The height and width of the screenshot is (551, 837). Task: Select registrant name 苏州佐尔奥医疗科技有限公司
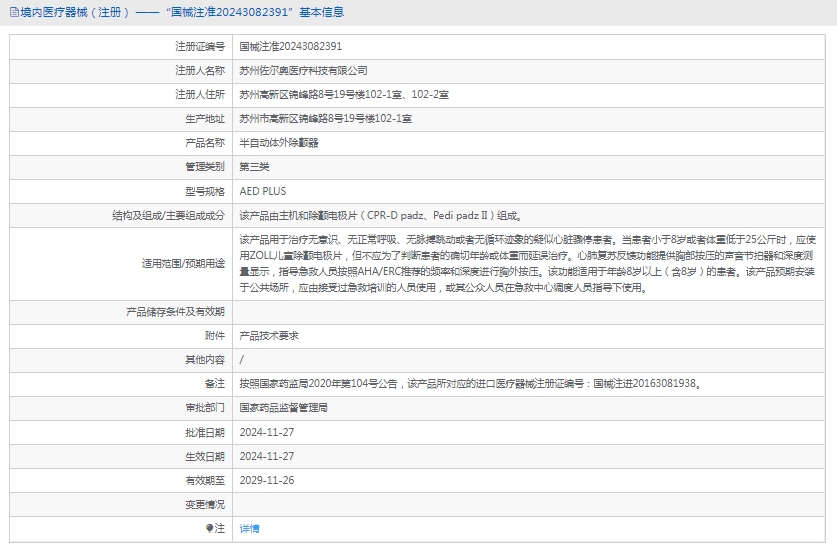[303, 71]
